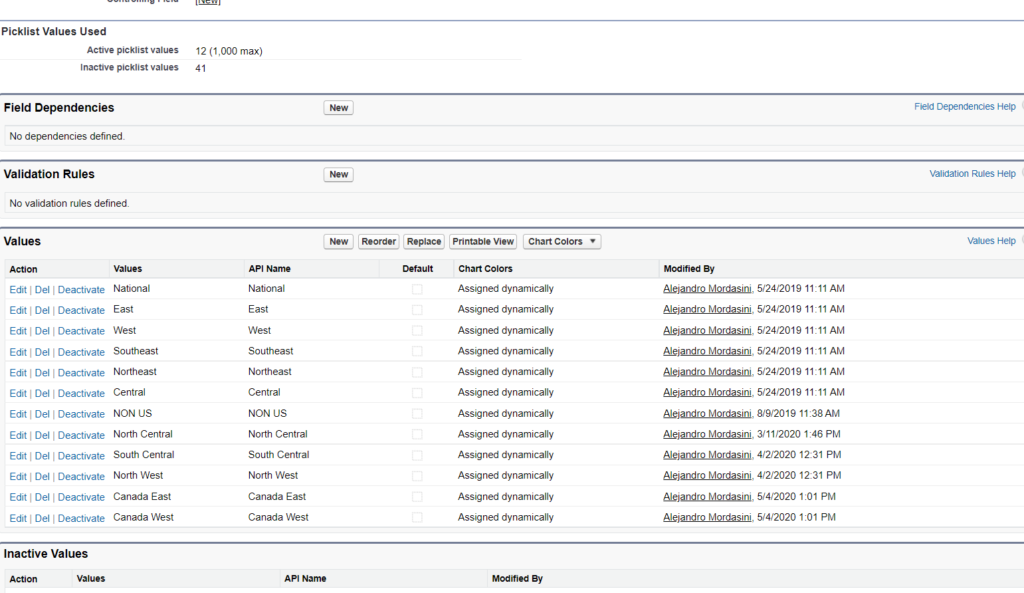
Task: Click New button in Values section
Action: pyautogui.click(x=339, y=241)
